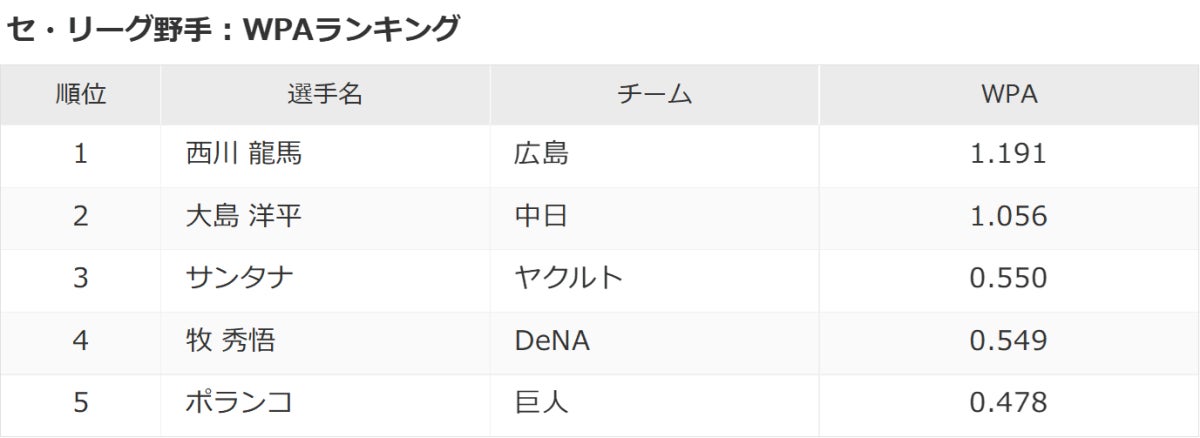Image resolution: width=1200 pixels, height=438 pixels.
Task: Click the 巨人 team cell
Action: click(x=541, y=403)
